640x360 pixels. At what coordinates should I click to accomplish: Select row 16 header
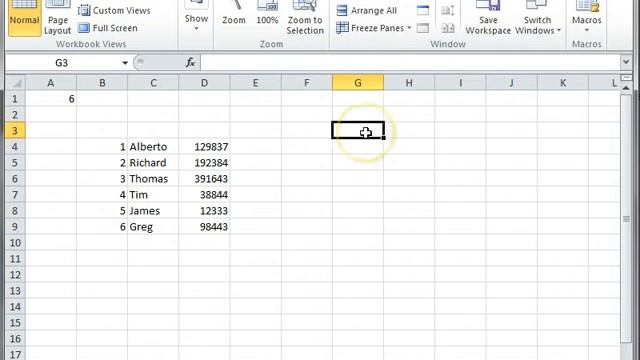pyautogui.click(x=15, y=339)
